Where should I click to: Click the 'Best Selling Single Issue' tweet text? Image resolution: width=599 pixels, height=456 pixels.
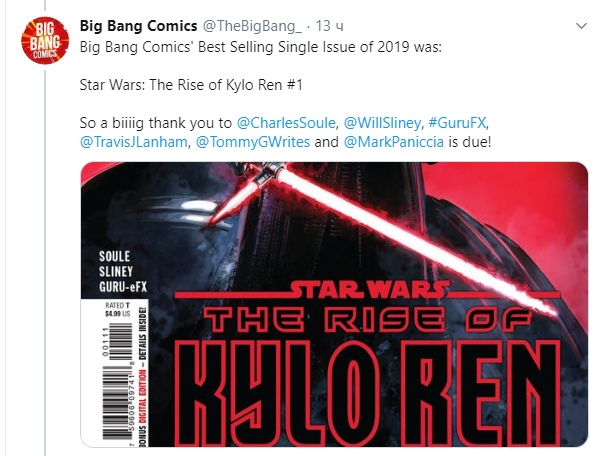pyautogui.click(x=261, y=47)
